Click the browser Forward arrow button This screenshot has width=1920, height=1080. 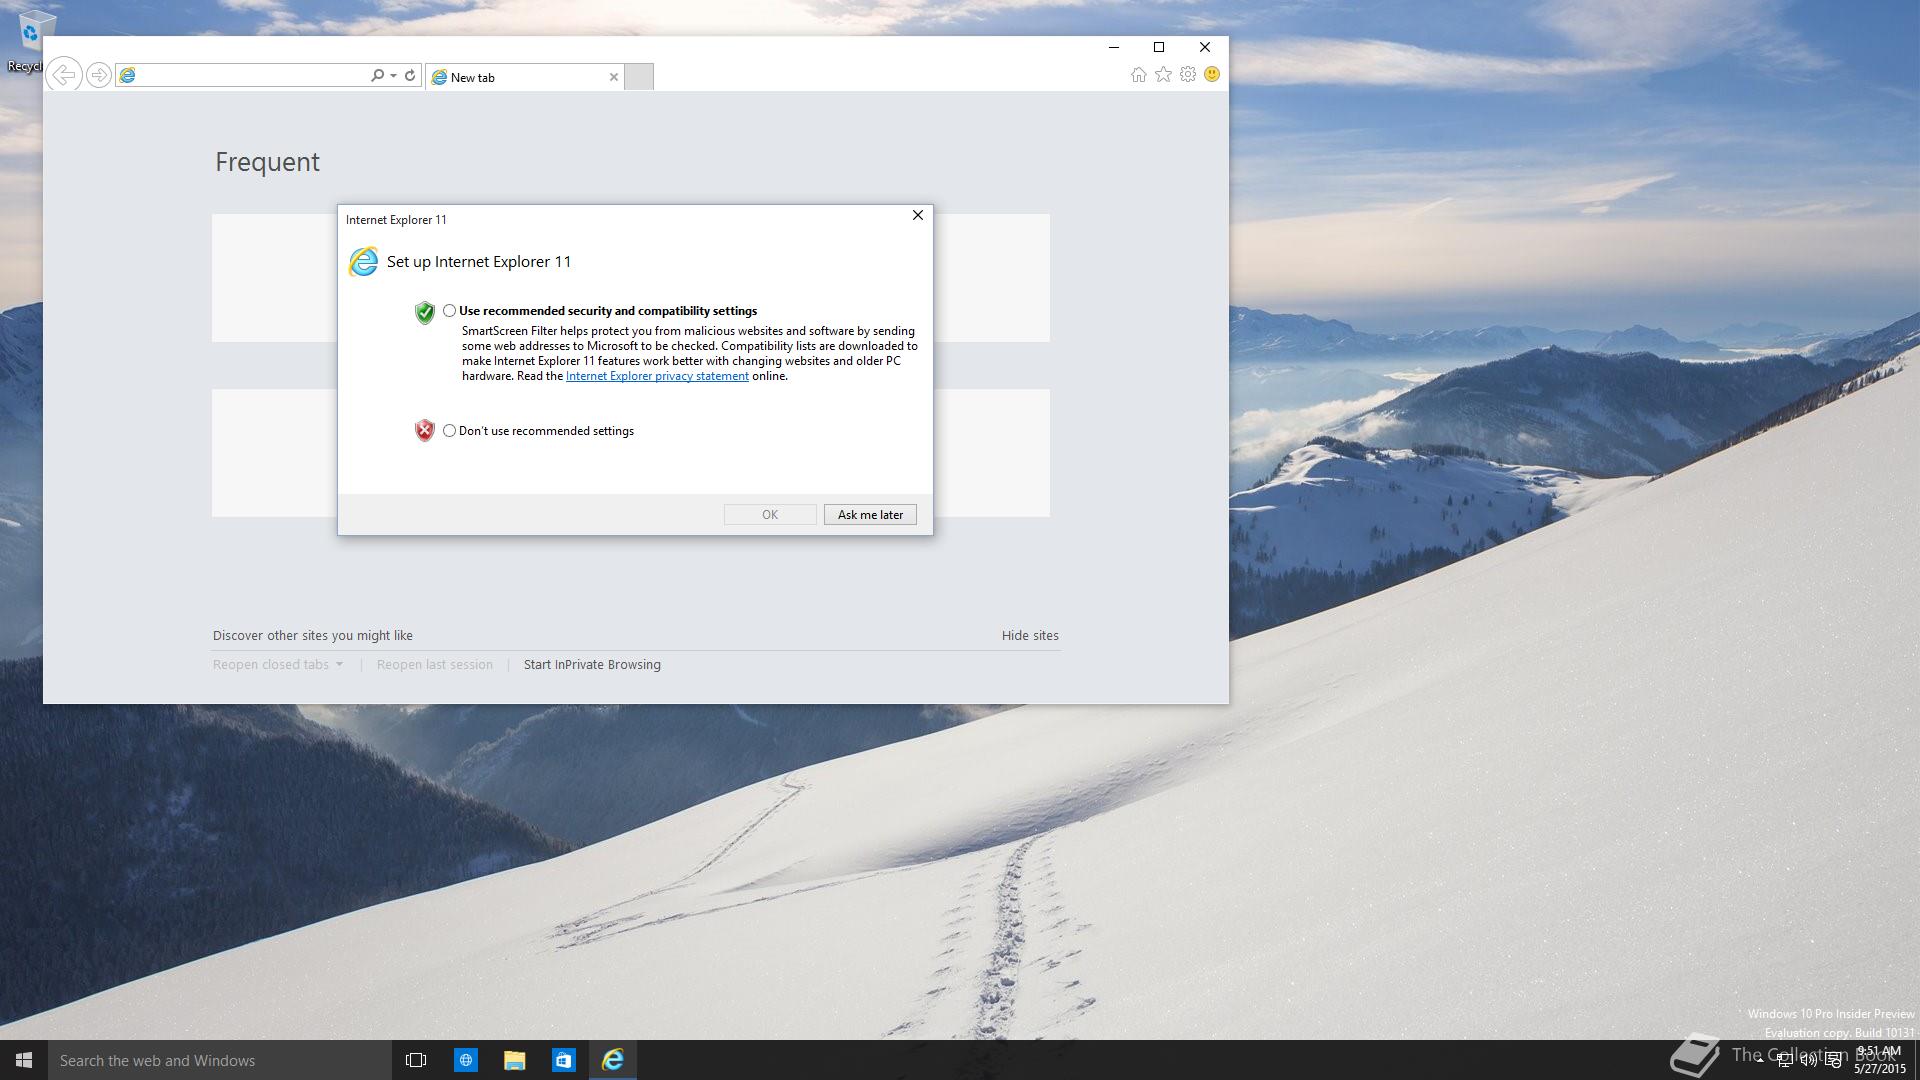pos(98,75)
